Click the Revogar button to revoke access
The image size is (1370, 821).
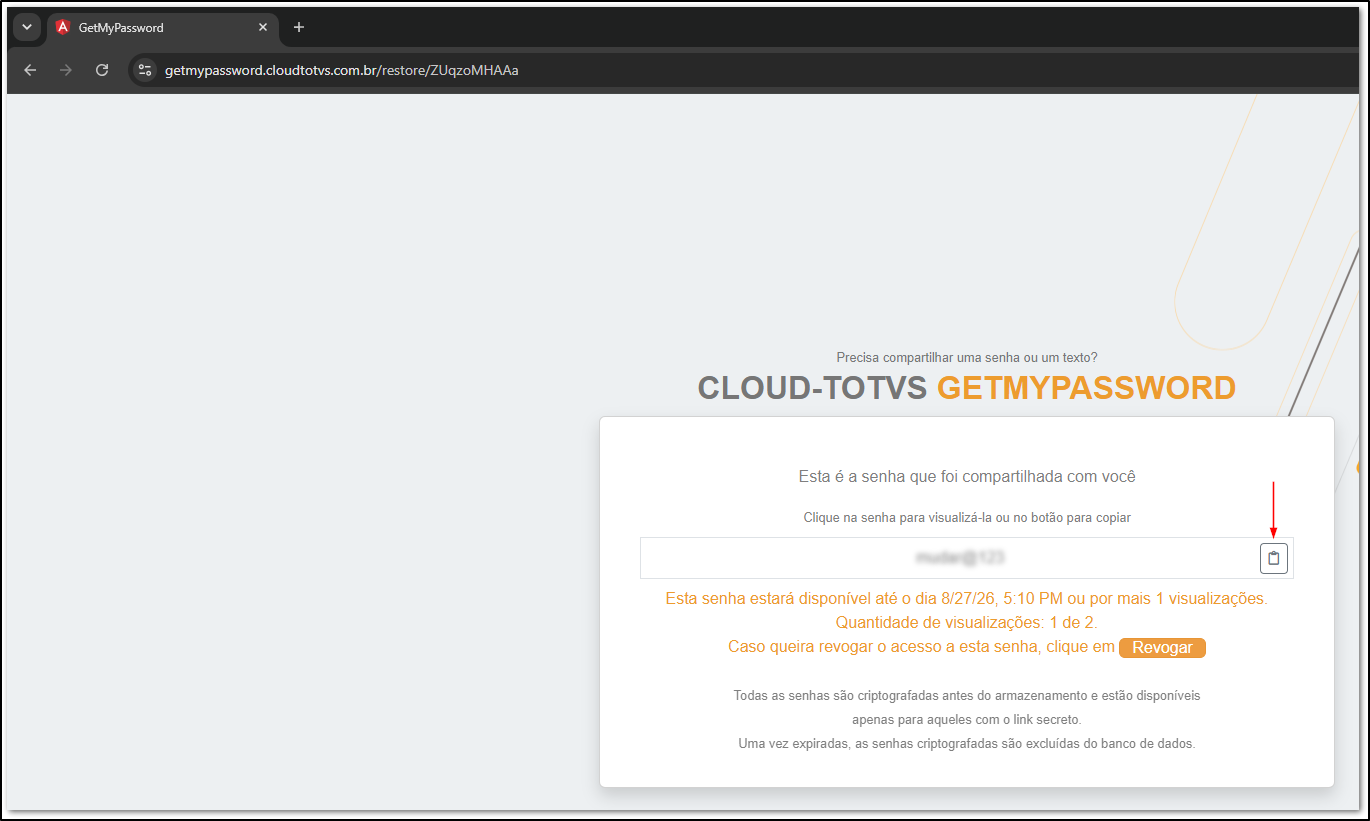pyautogui.click(x=1162, y=648)
